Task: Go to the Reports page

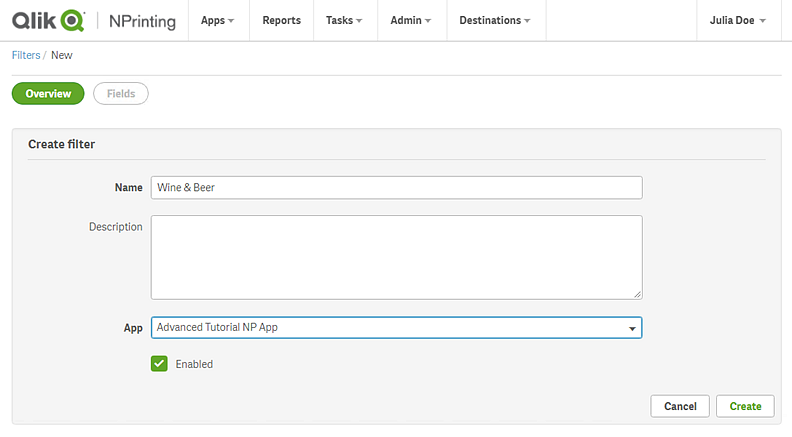Action: (281, 20)
